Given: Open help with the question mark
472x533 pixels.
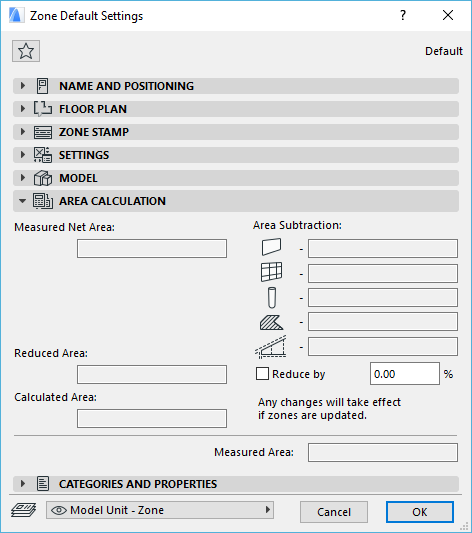Looking at the screenshot, I should coord(403,15).
